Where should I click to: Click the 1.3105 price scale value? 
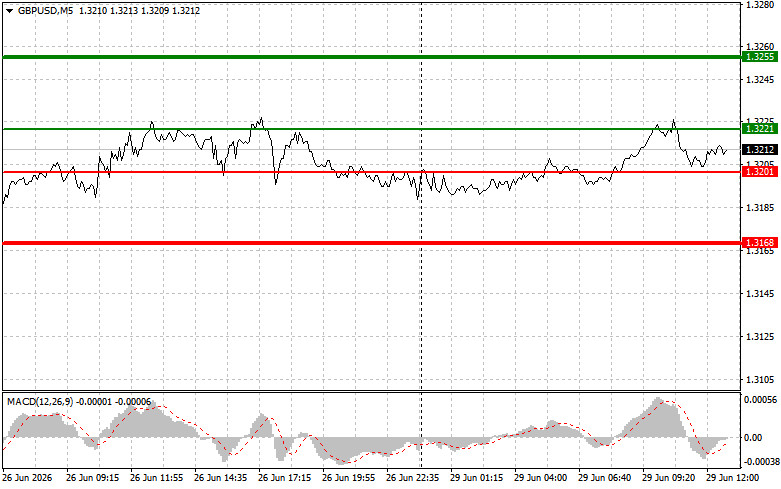click(x=759, y=379)
